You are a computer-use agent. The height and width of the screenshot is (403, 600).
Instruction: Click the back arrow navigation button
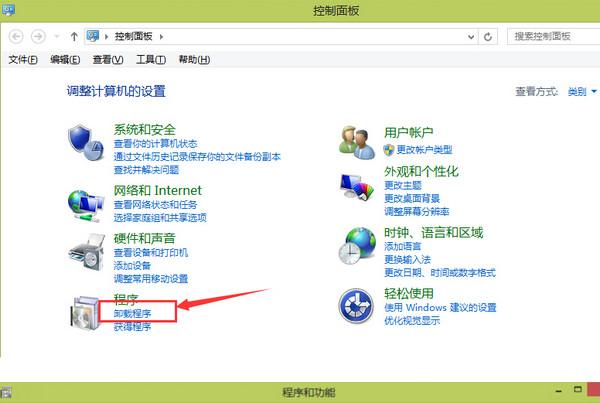[x=16, y=37]
